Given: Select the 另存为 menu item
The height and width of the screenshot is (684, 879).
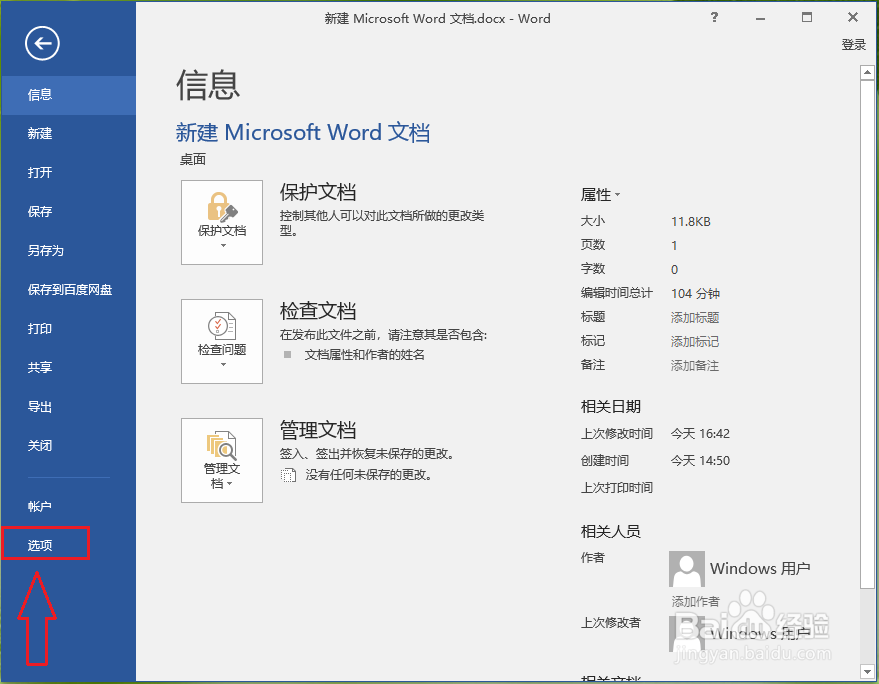Looking at the screenshot, I should point(68,251).
